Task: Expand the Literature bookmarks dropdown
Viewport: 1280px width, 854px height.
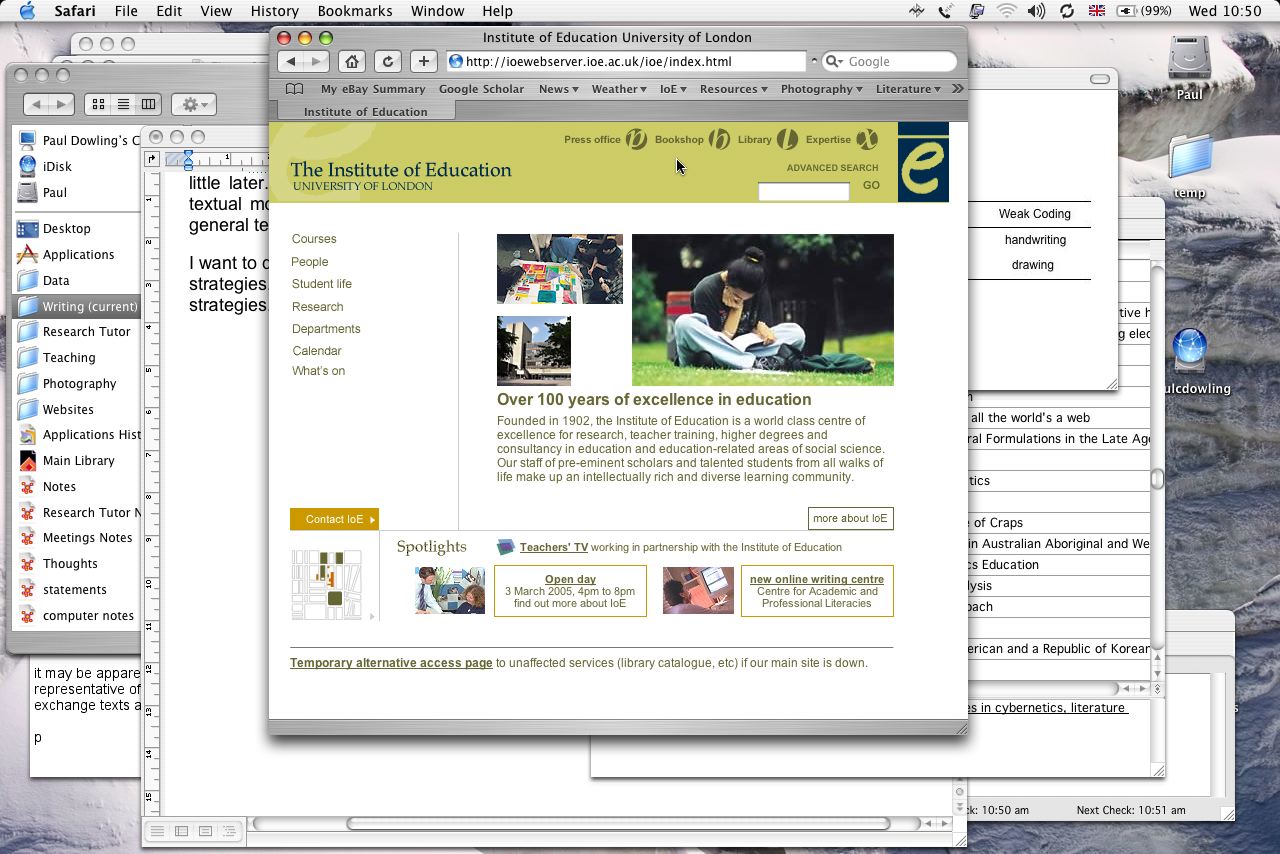Action: point(908,89)
